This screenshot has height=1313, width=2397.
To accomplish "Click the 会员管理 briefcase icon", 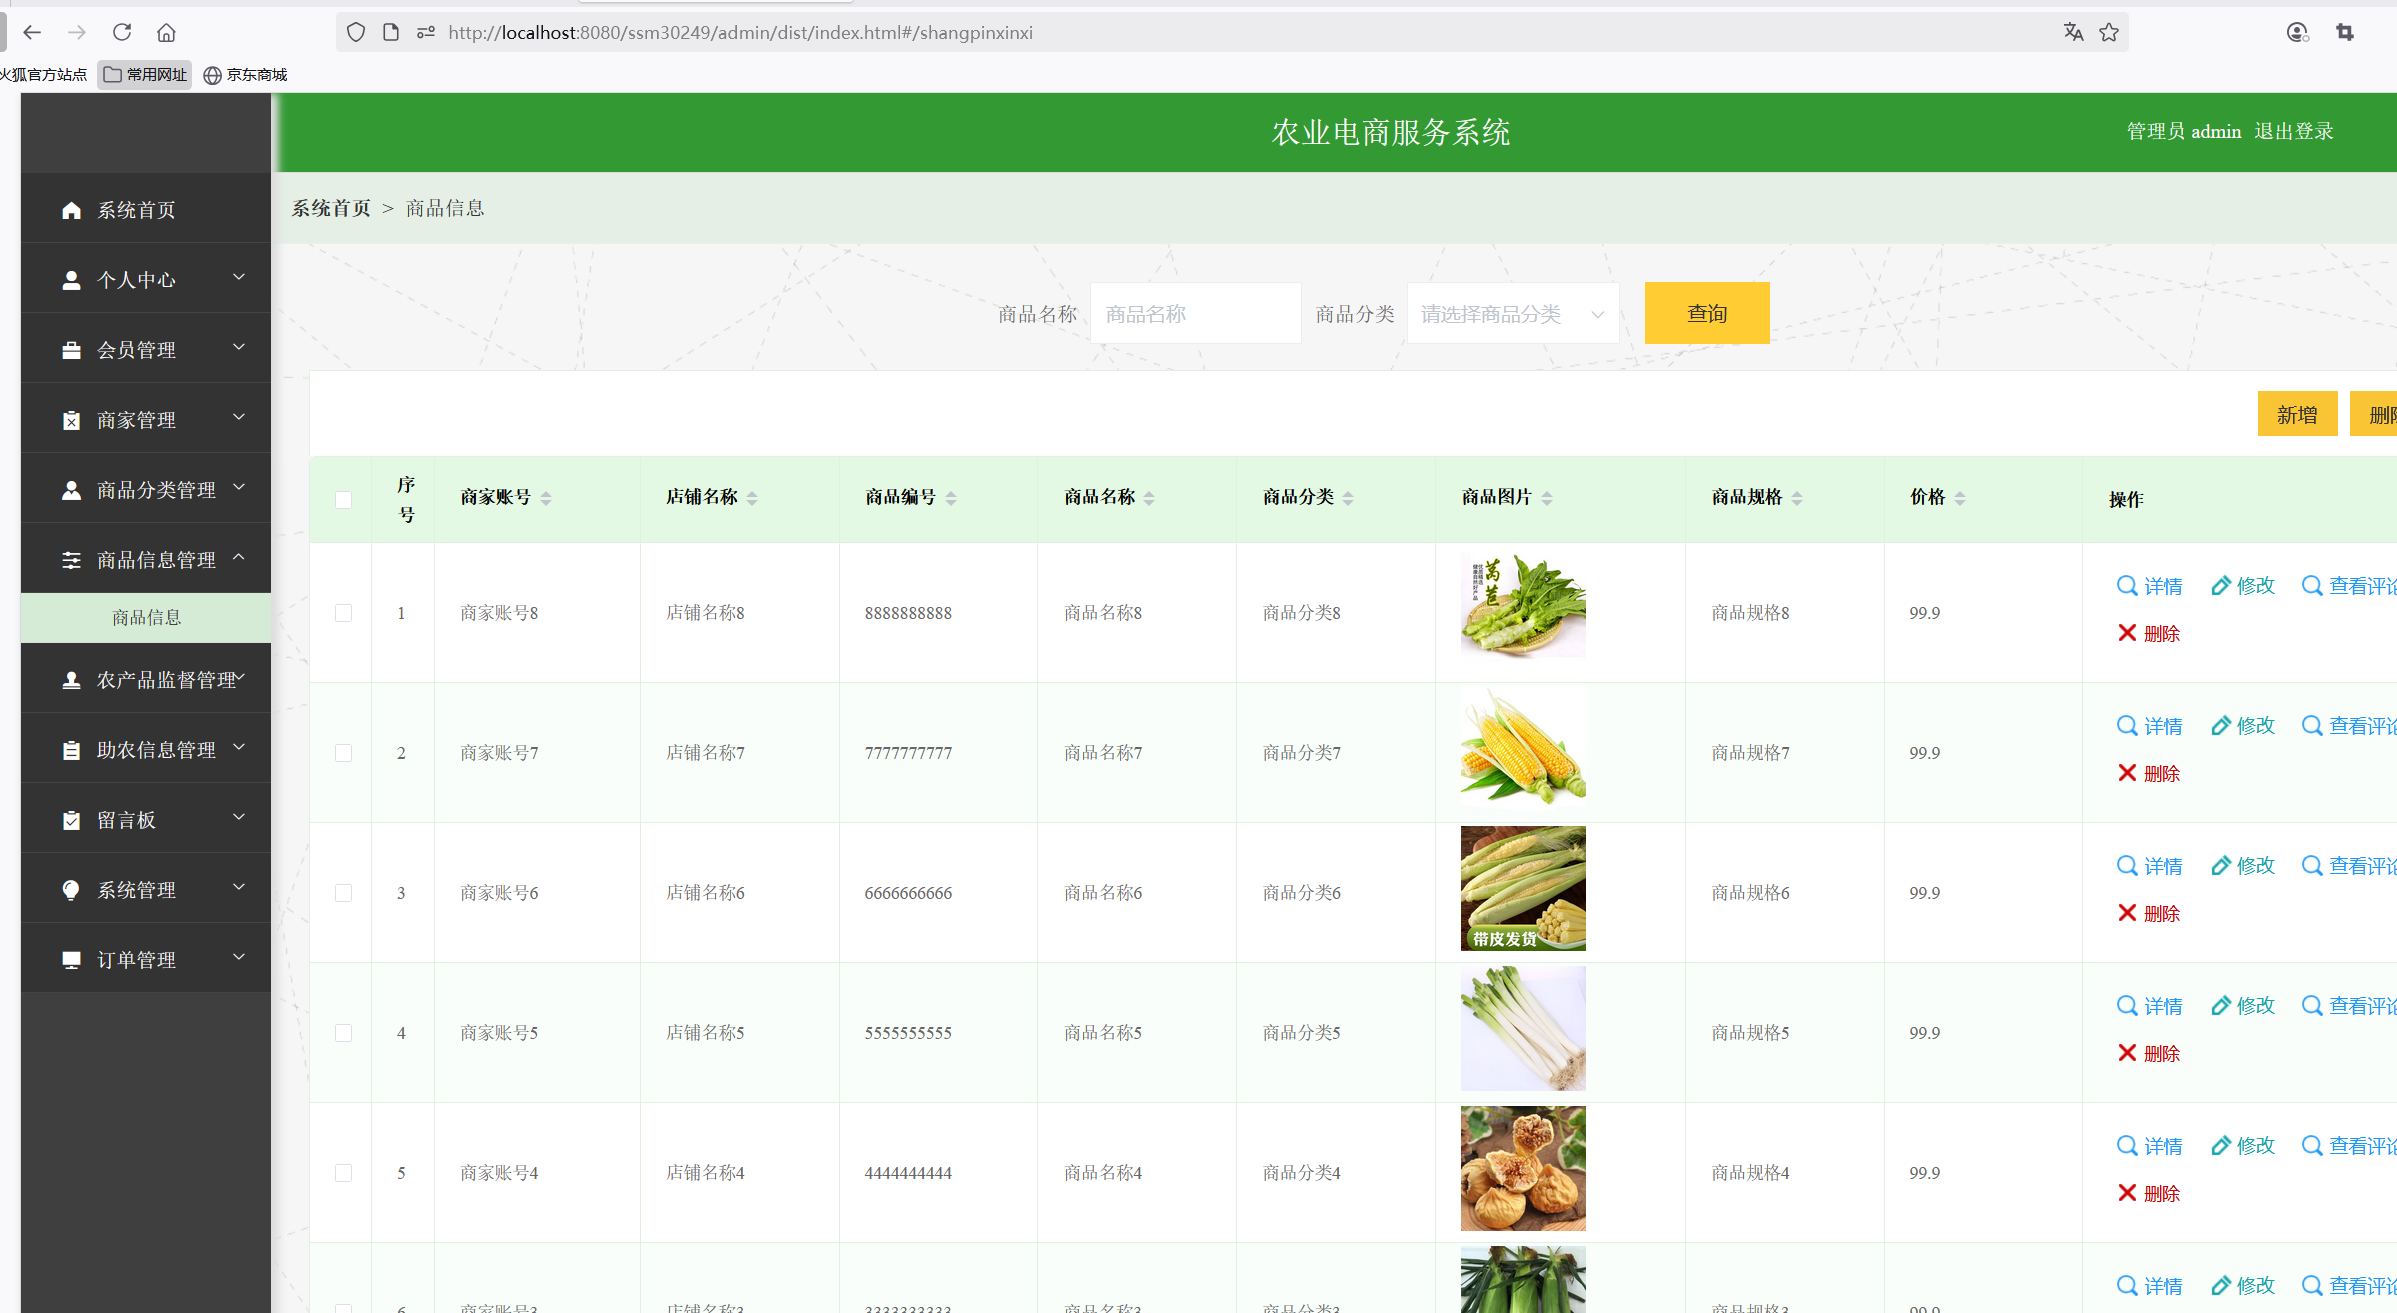I will point(71,349).
